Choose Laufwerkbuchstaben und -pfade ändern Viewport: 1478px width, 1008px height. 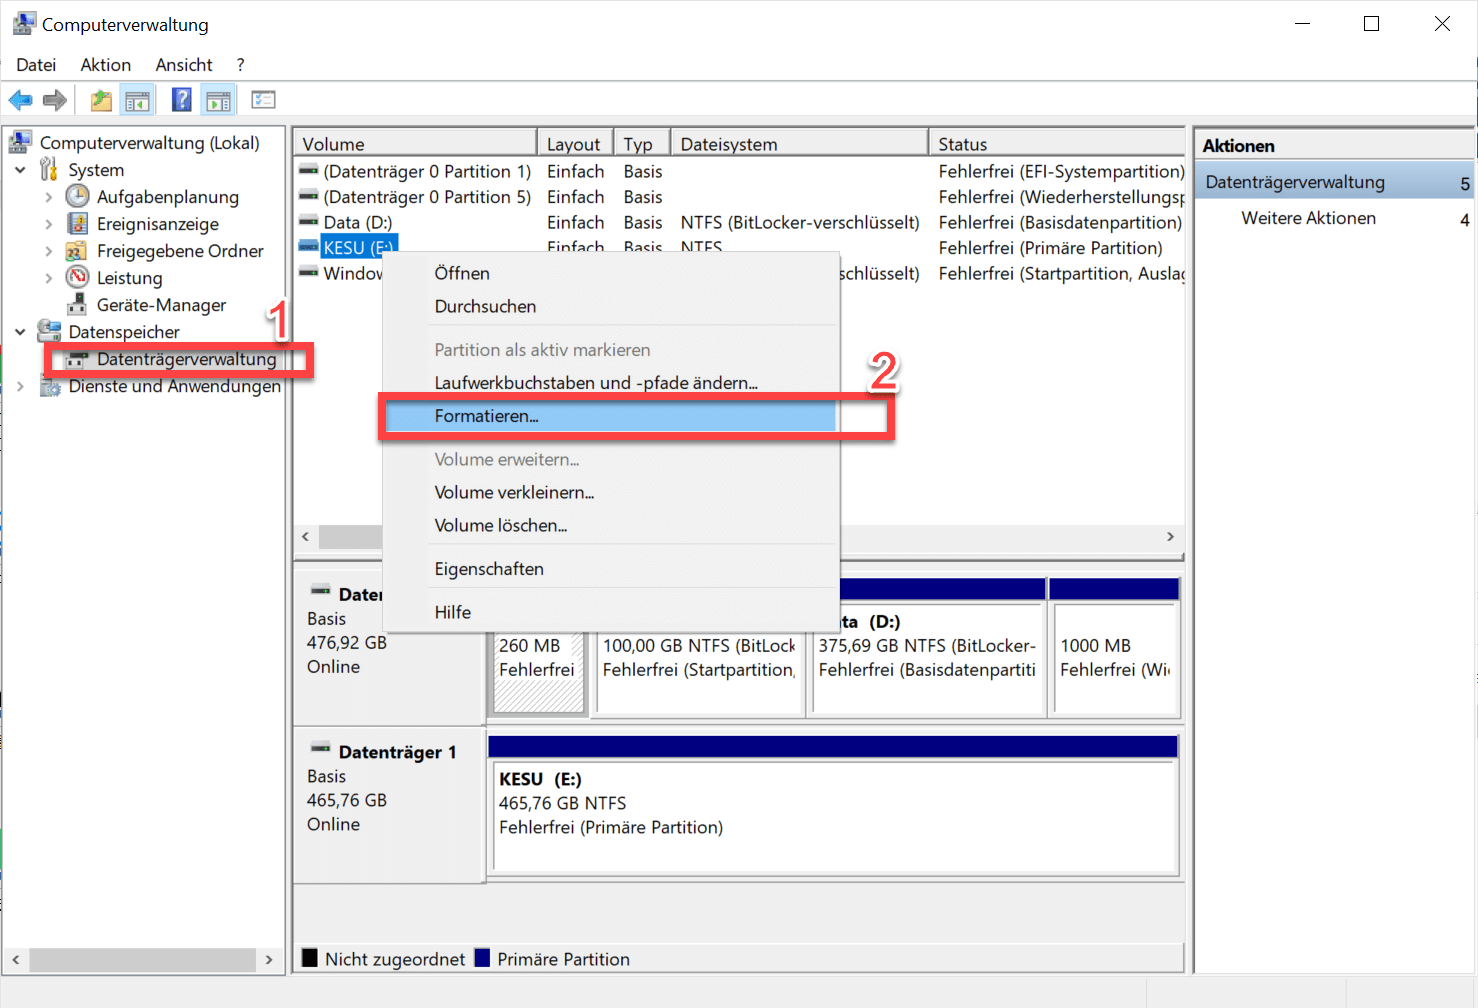[610, 383]
